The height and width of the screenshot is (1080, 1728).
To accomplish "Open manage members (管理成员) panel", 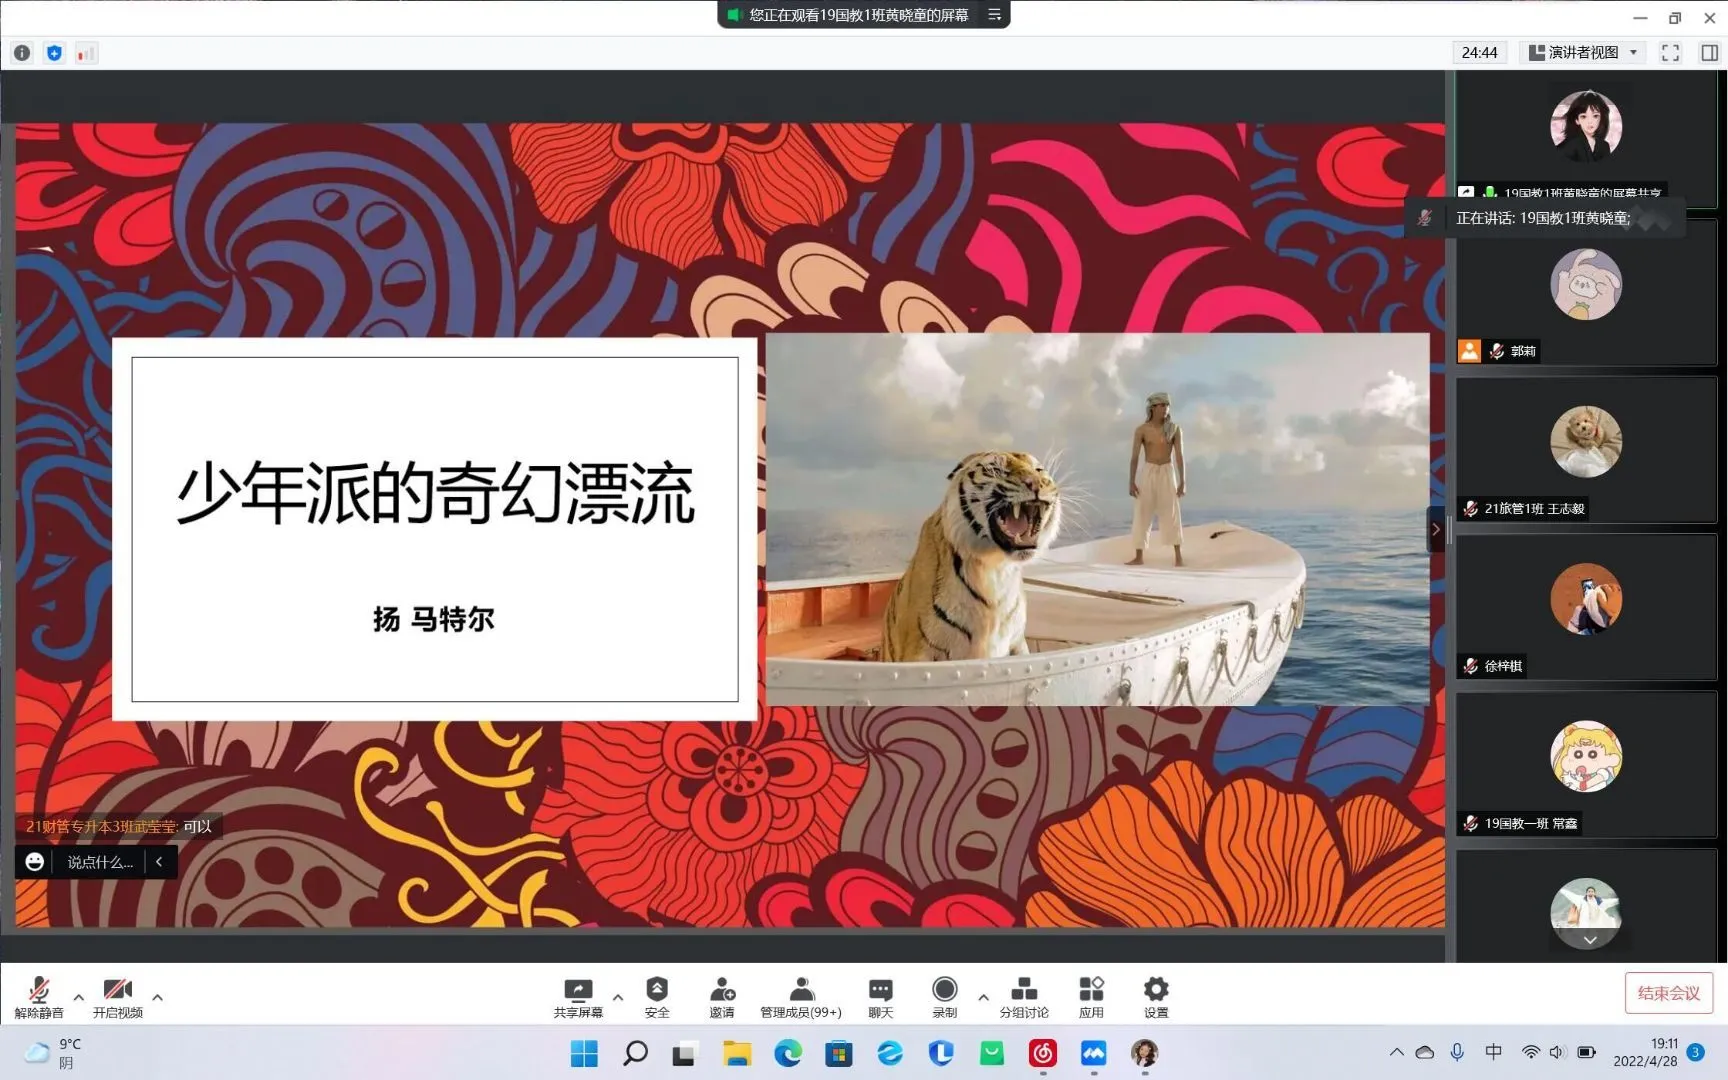I will pyautogui.click(x=800, y=996).
